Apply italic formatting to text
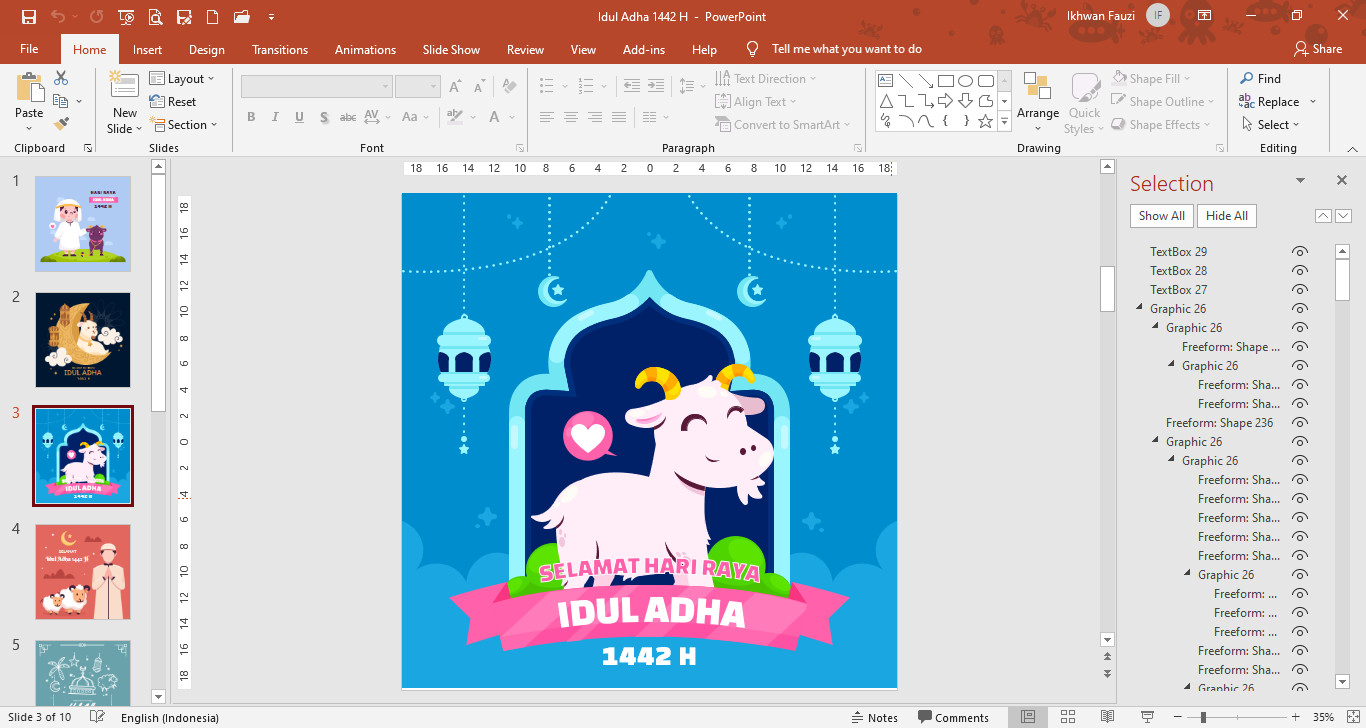 tap(275, 117)
